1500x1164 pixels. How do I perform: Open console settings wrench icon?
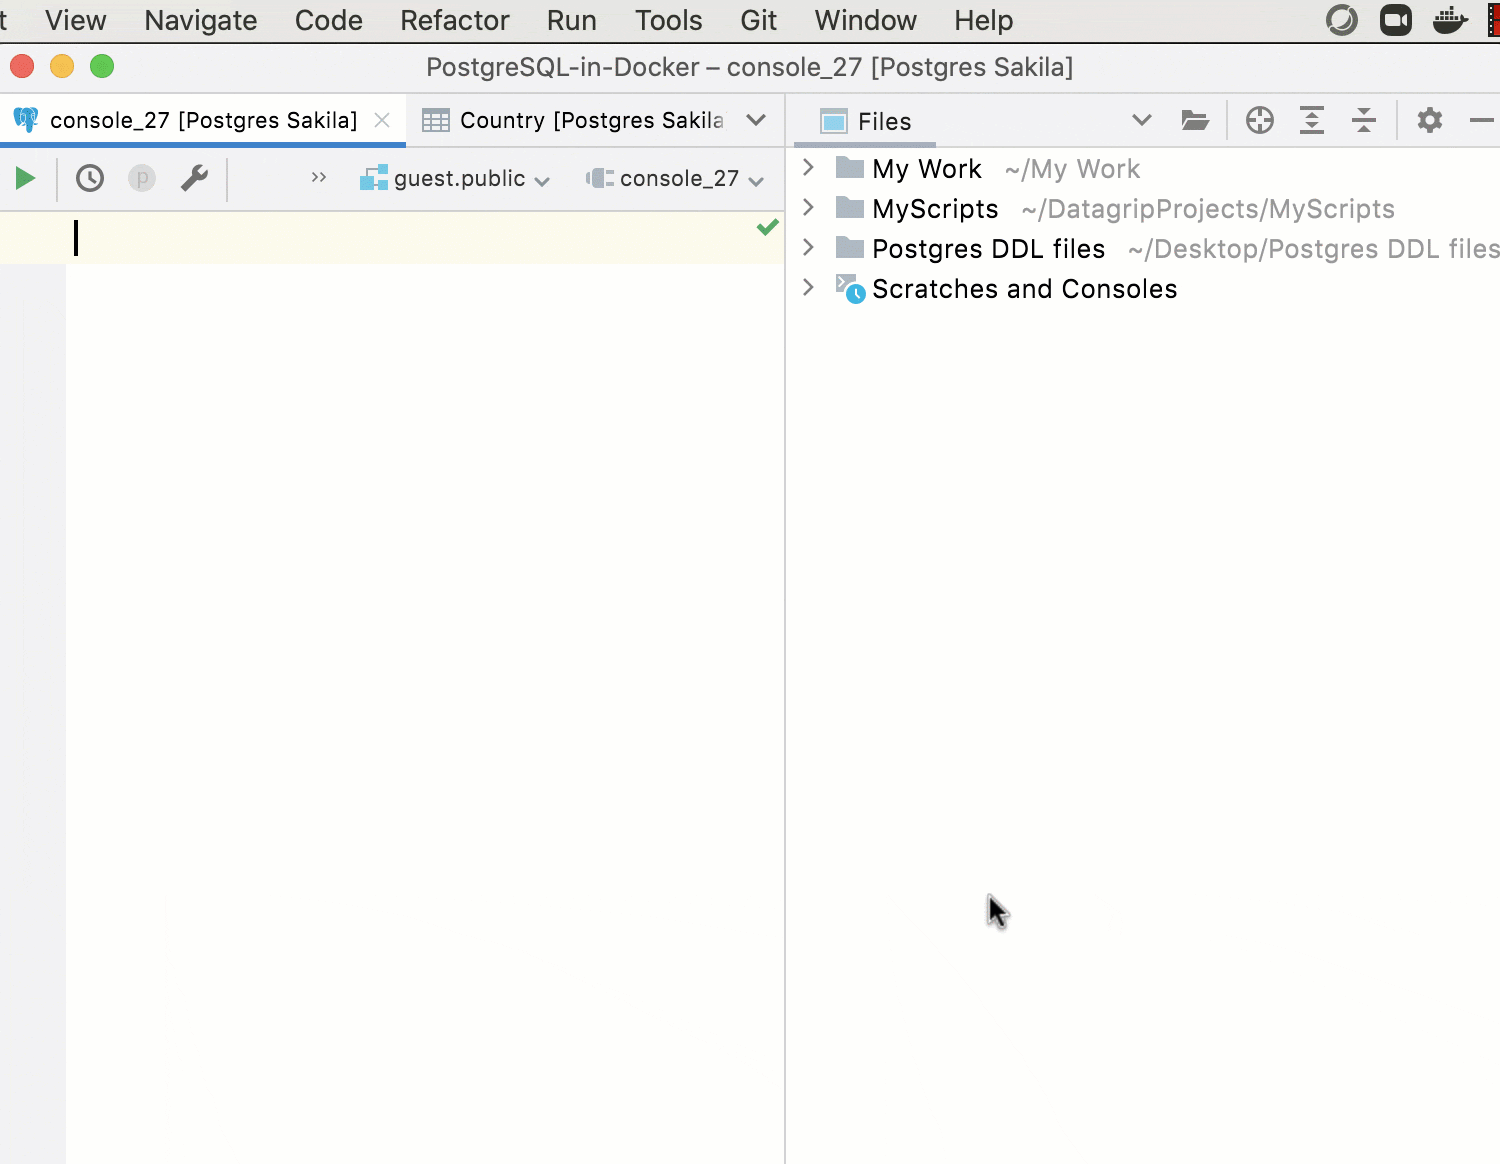194,178
